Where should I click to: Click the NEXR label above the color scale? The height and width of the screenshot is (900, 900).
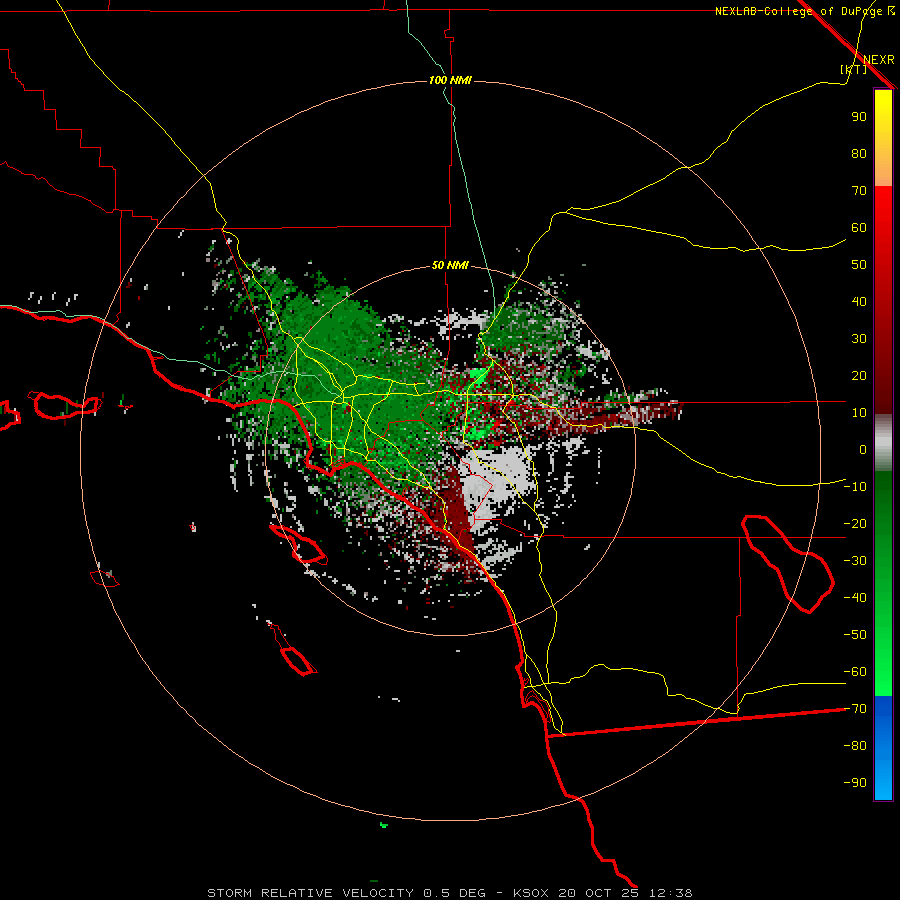(x=878, y=60)
